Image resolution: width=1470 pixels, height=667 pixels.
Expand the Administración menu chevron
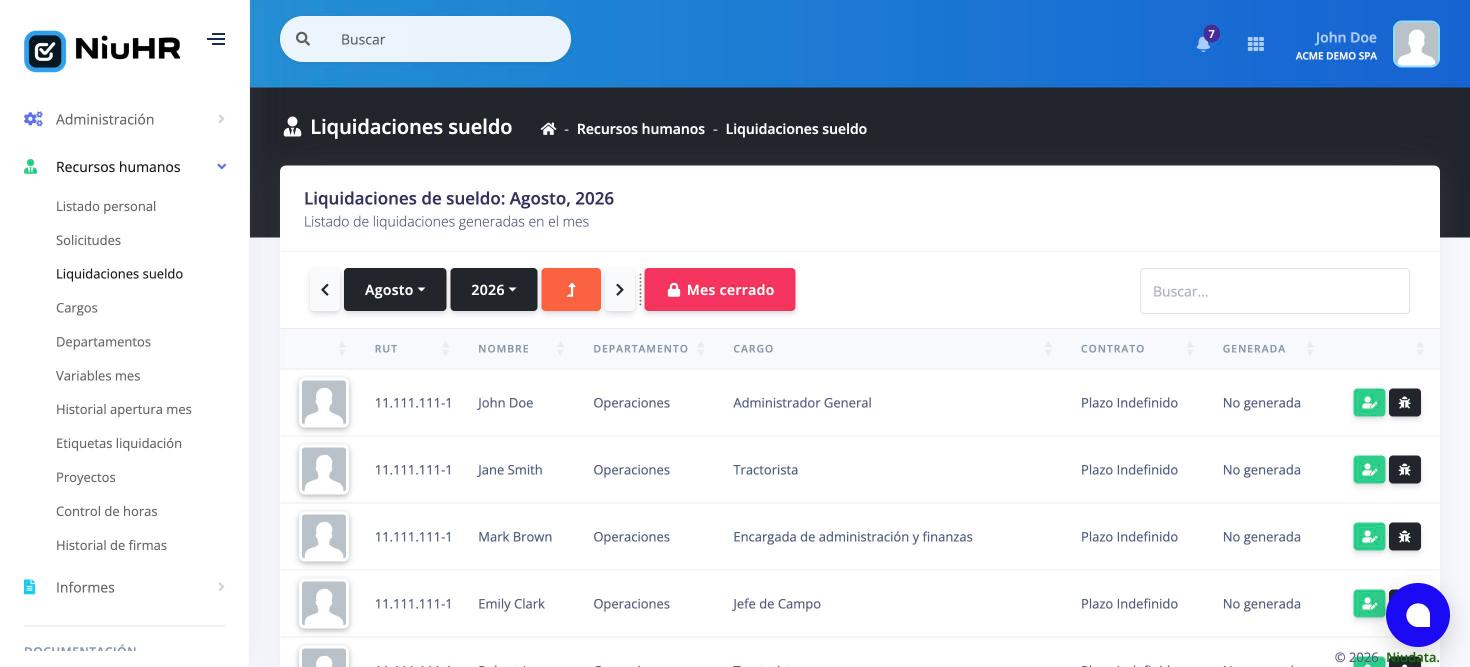(x=221, y=119)
